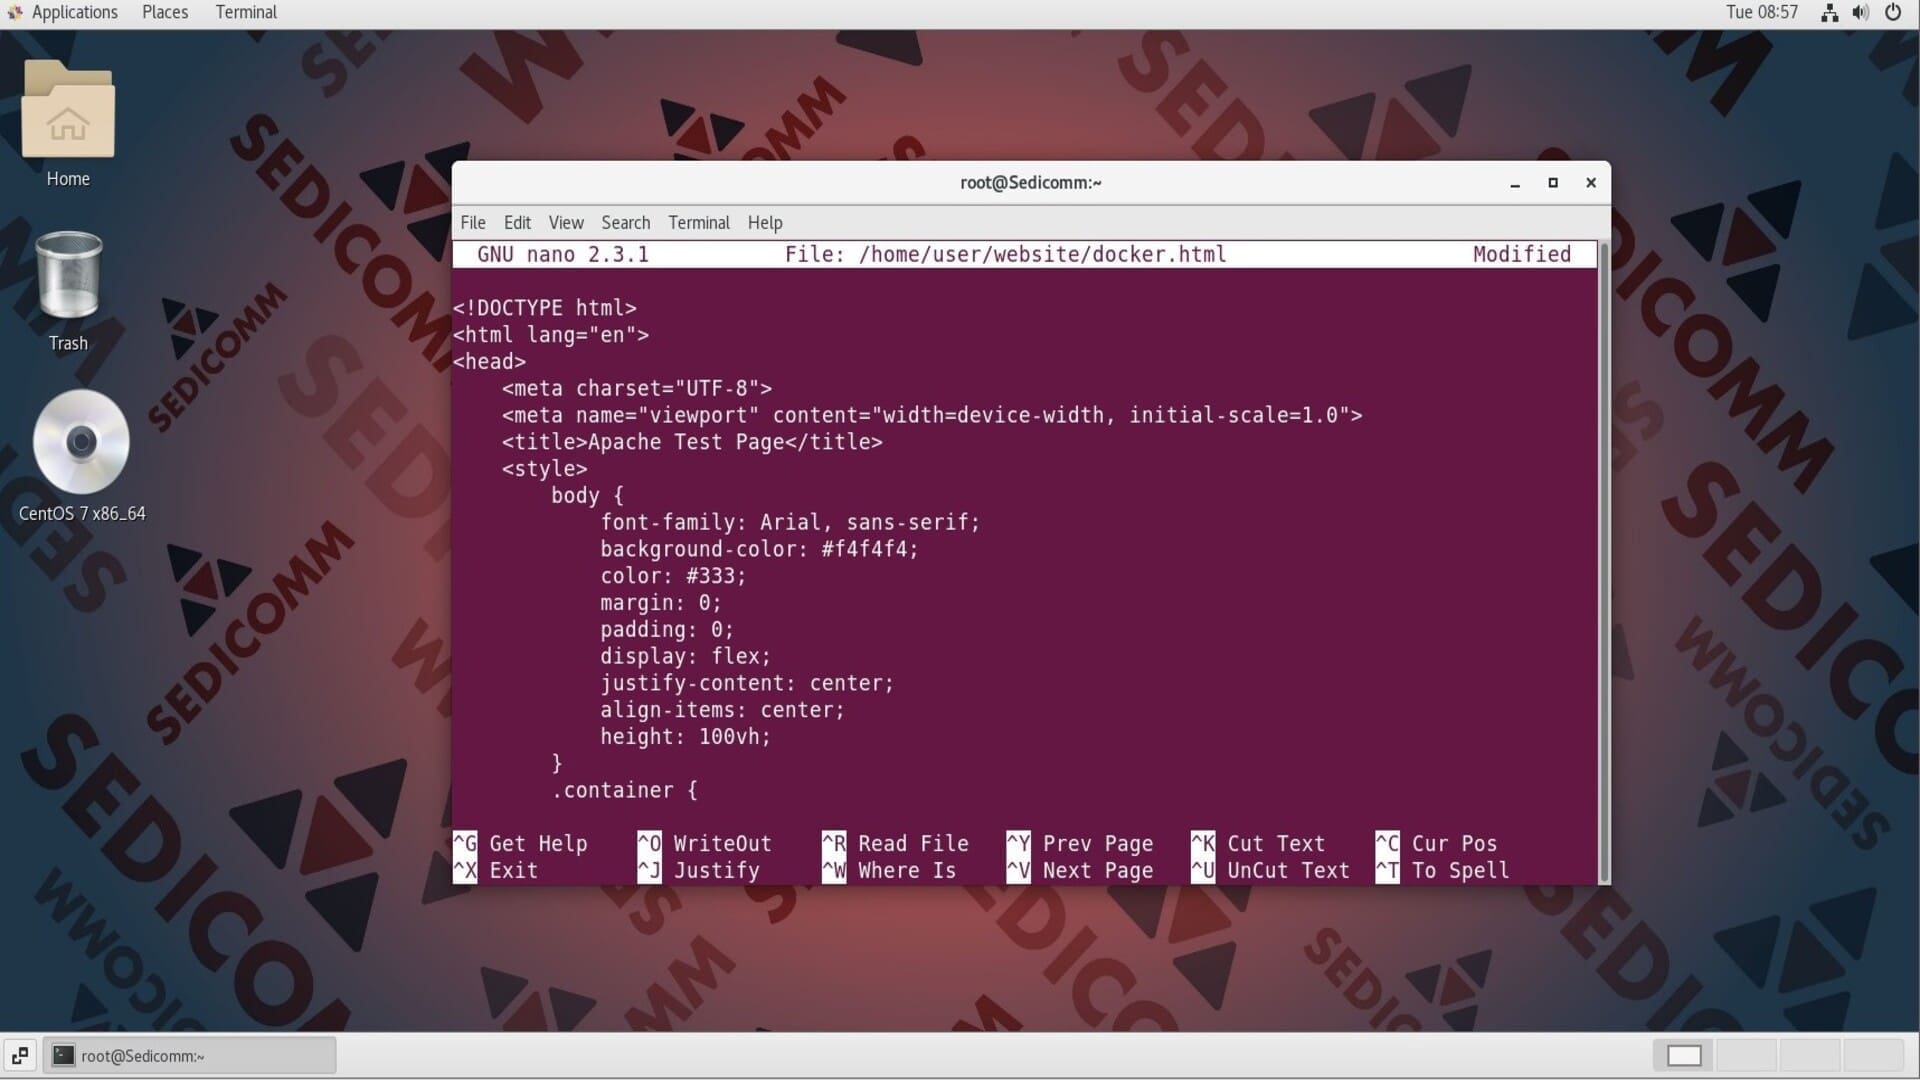Image resolution: width=1920 pixels, height=1080 pixels.
Task: Click the Tue 08:57 clock
Action: 1761,13
